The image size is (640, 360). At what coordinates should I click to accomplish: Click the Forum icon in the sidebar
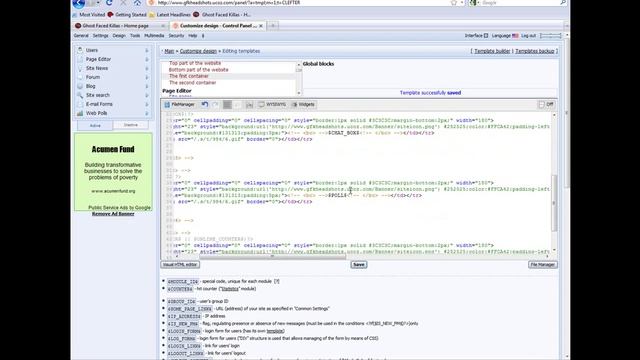pyautogui.click(x=80, y=77)
